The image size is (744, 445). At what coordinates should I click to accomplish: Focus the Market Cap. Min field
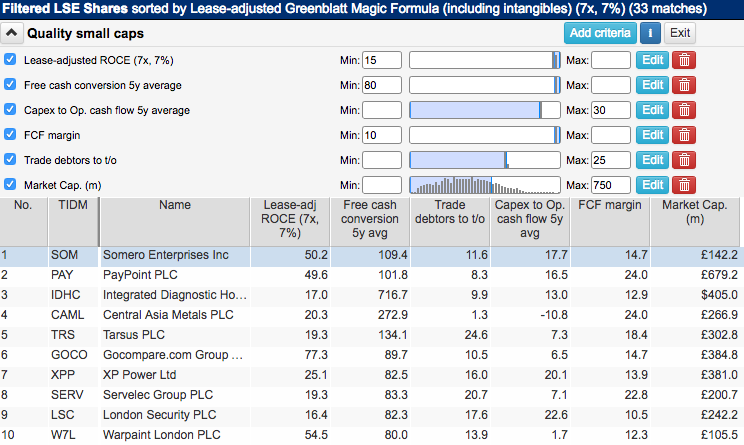click(x=382, y=185)
